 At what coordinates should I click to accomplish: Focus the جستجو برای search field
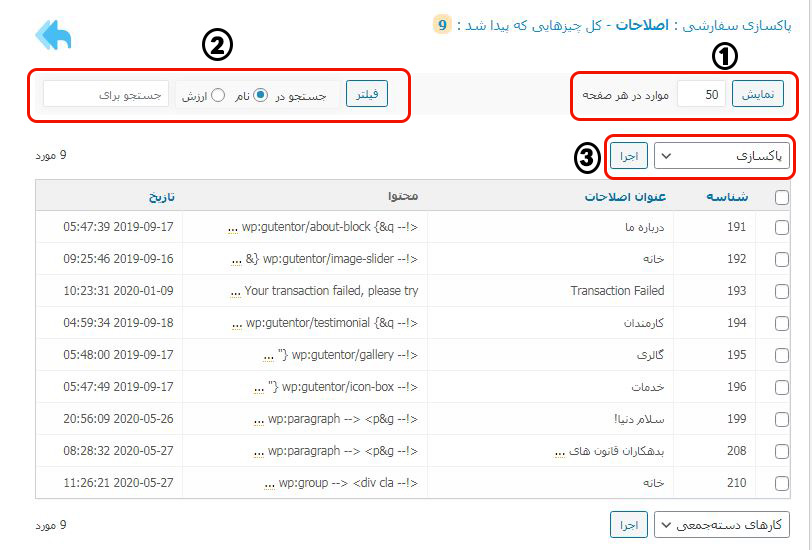point(106,94)
